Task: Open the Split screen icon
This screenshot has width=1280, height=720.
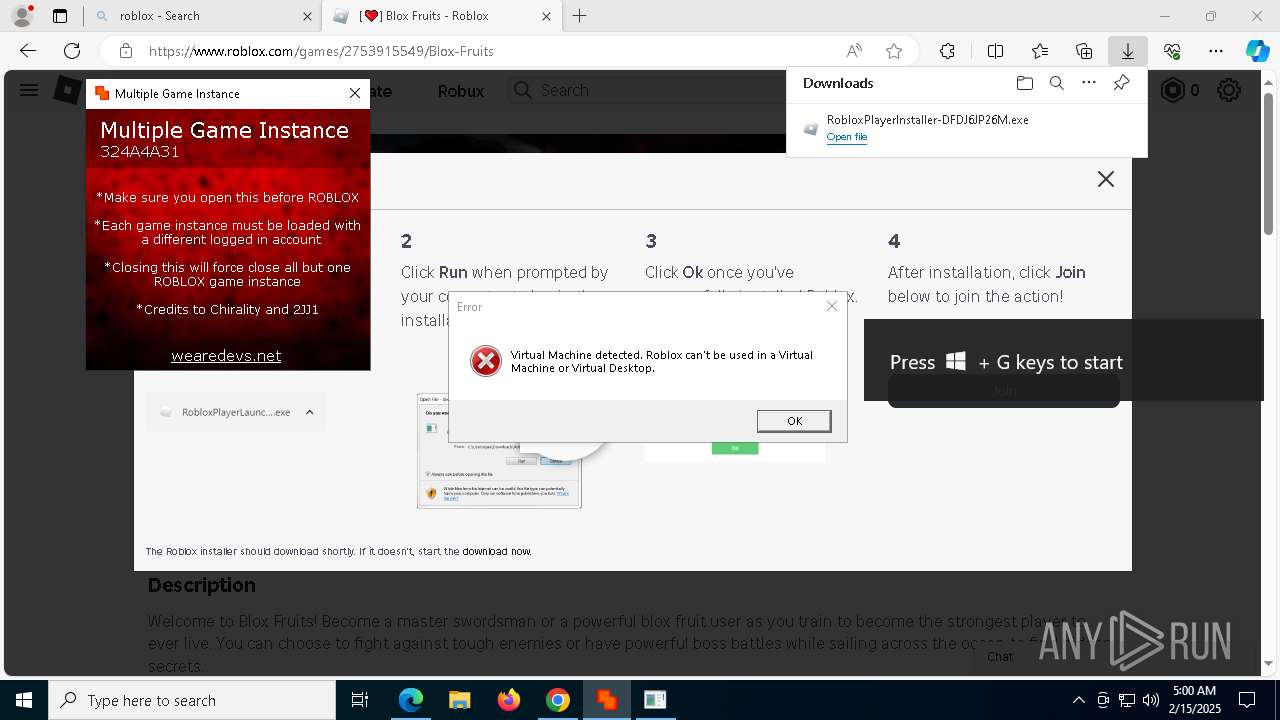Action: (x=995, y=51)
